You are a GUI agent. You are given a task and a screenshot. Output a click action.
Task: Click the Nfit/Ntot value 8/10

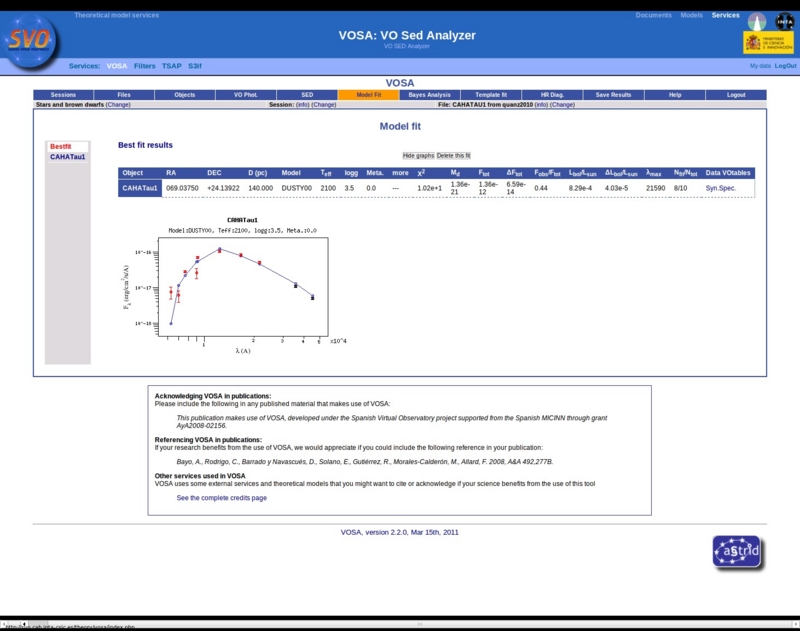pos(681,188)
